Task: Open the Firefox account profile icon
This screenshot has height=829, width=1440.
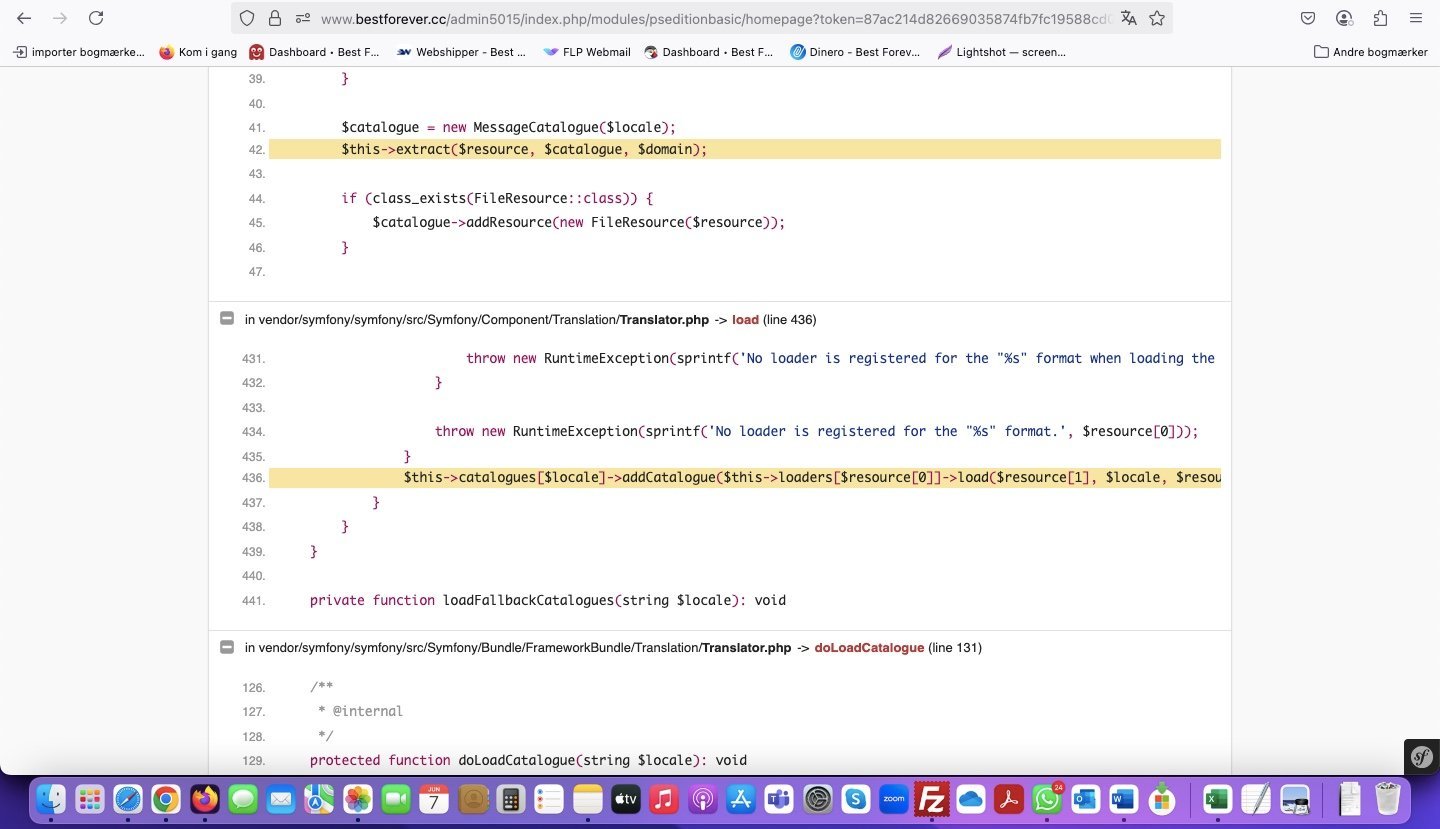Action: 1344,18
